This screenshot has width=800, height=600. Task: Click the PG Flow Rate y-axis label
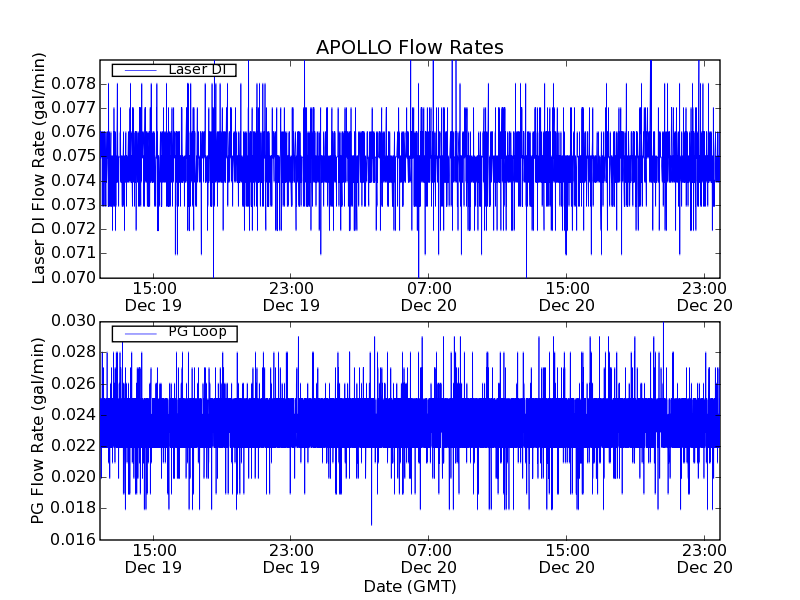pyautogui.click(x=40, y=430)
